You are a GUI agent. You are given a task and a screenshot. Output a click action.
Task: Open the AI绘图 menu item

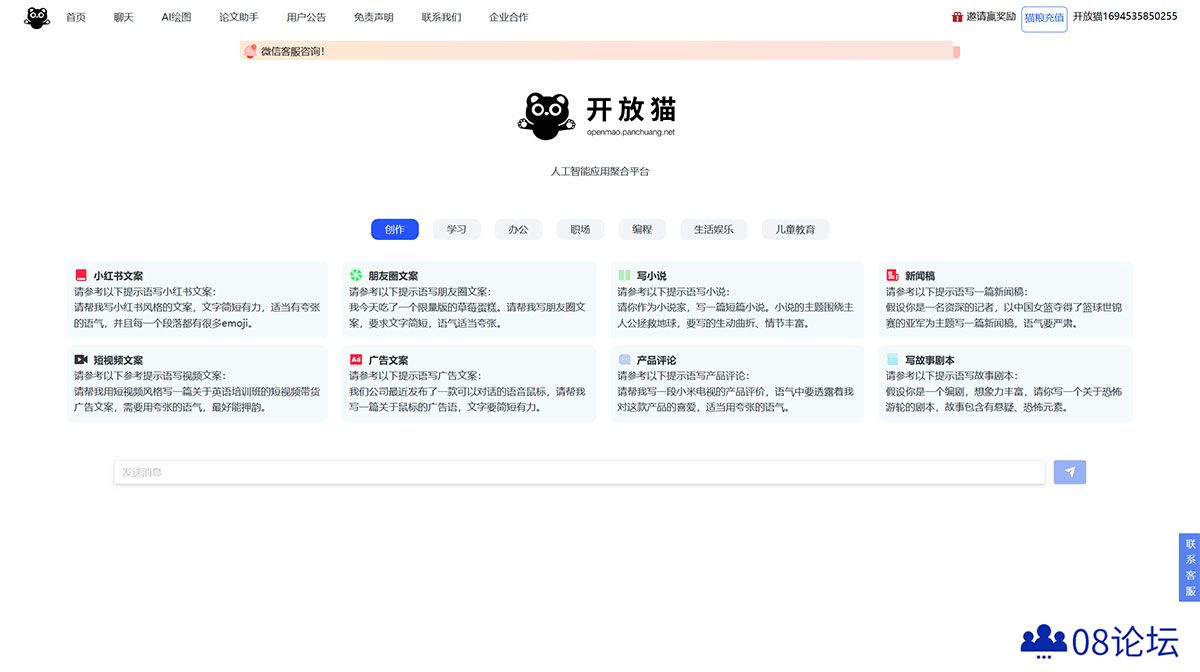(176, 17)
